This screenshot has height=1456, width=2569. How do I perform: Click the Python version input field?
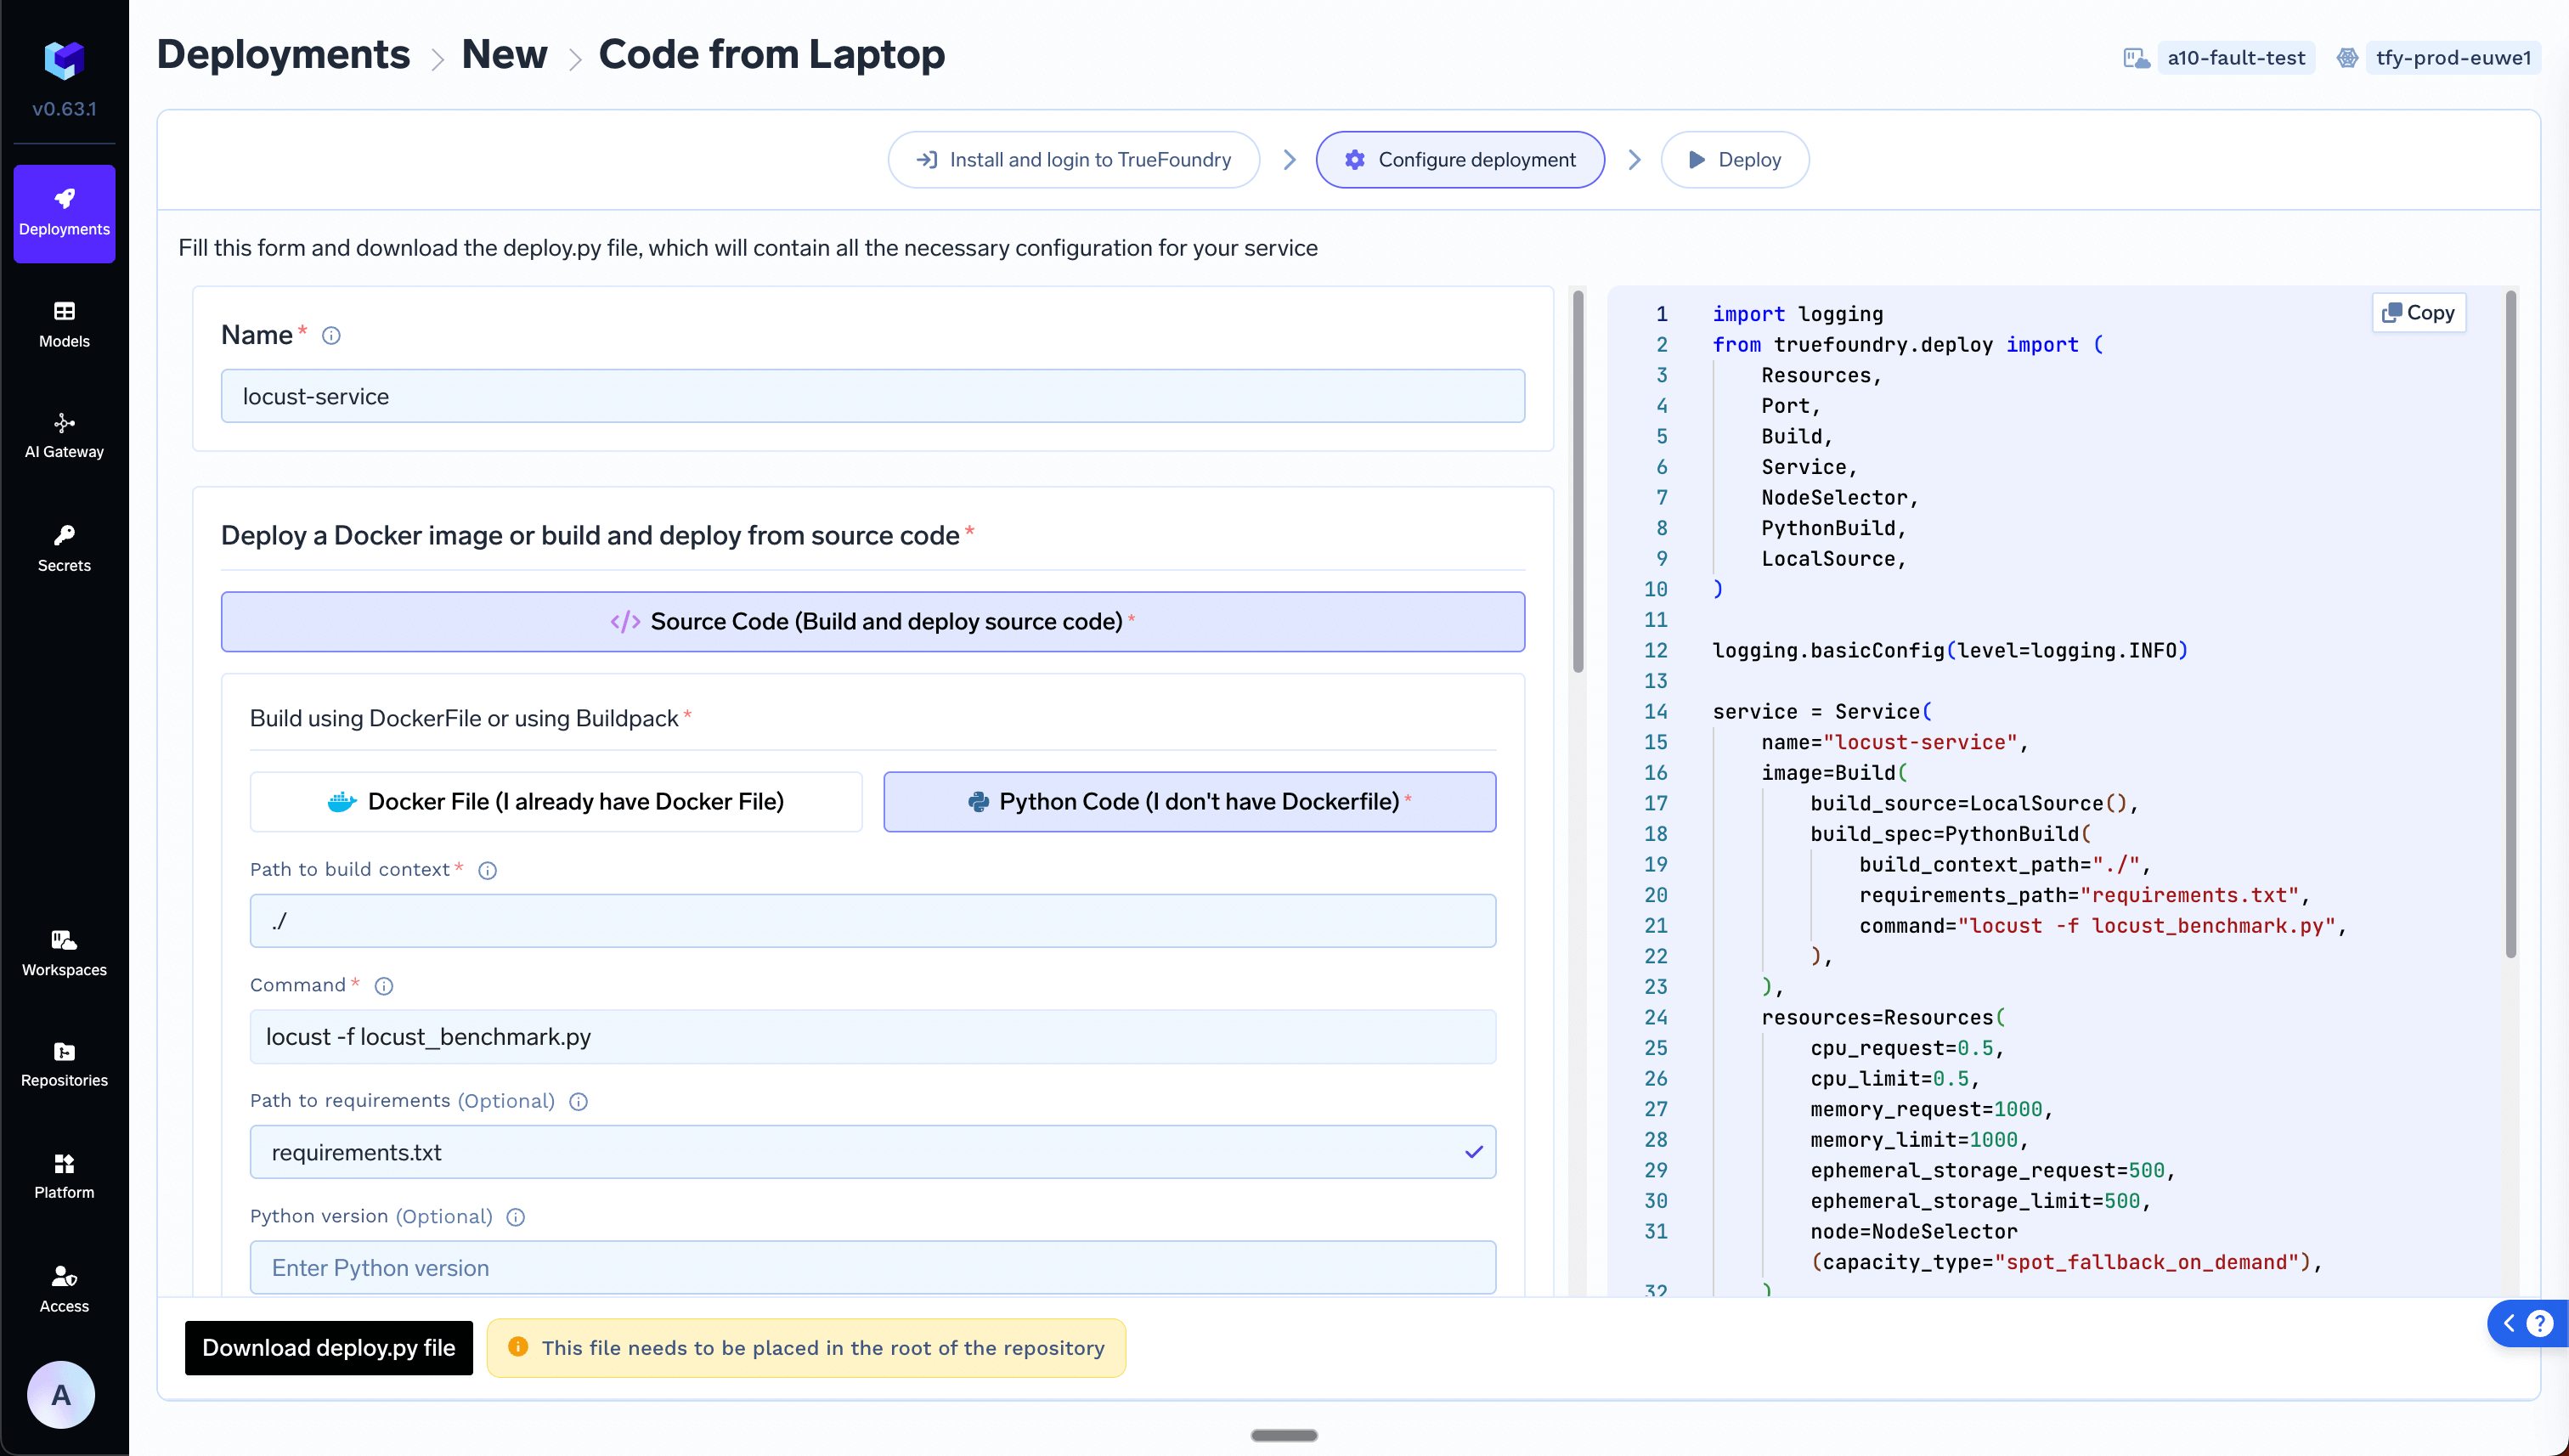tap(872, 1268)
